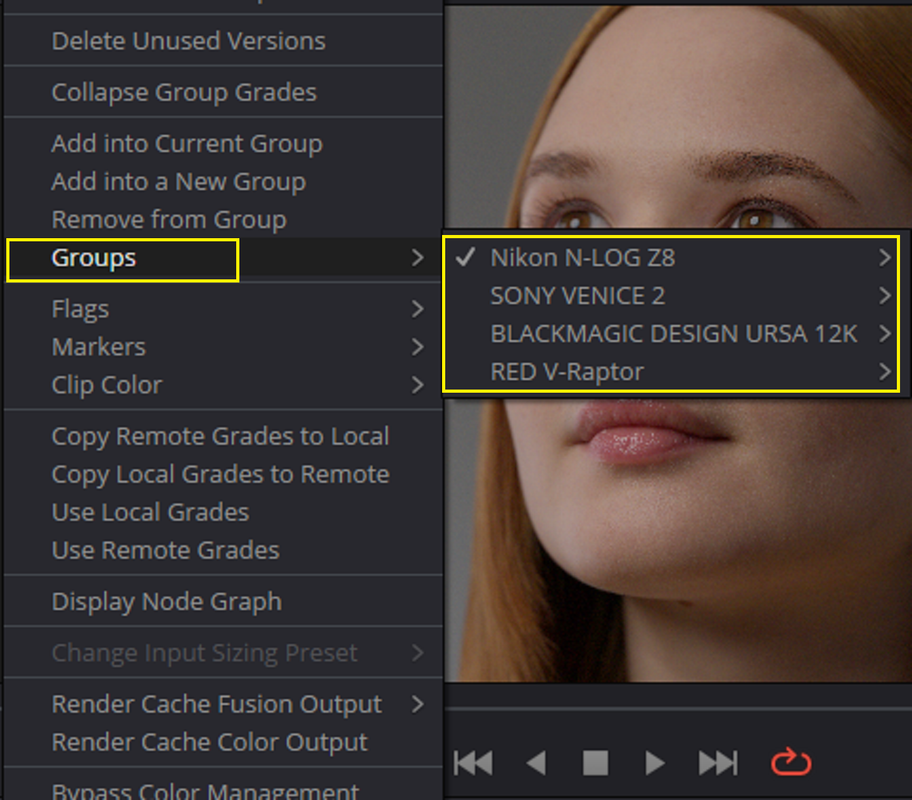Image resolution: width=912 pixels, height=800 pixels.
Task: Choose Copy Local Grades to Remote
Action: [223, 474]
